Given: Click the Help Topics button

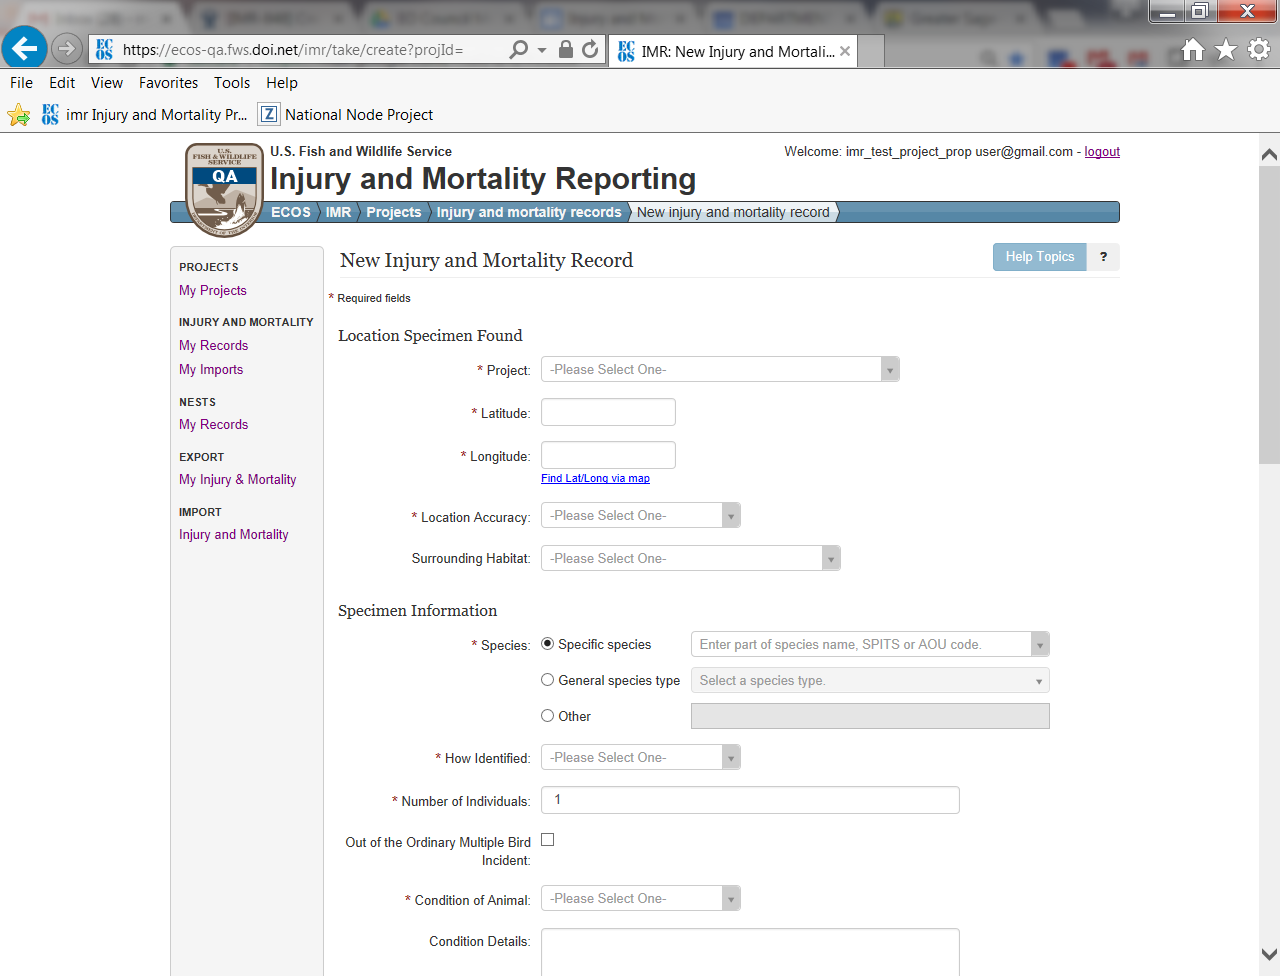Looking at the screenshot, I should point(1039,257).
